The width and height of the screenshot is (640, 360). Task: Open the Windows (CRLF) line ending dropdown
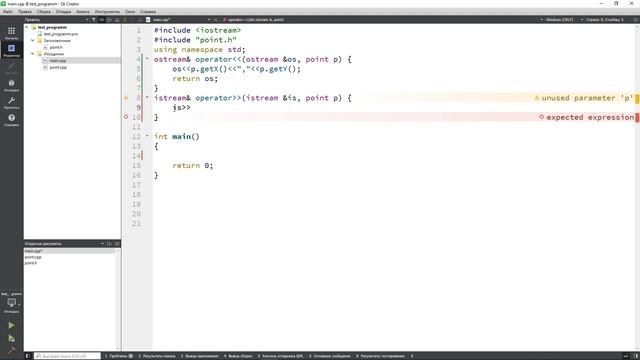point(557,20)
